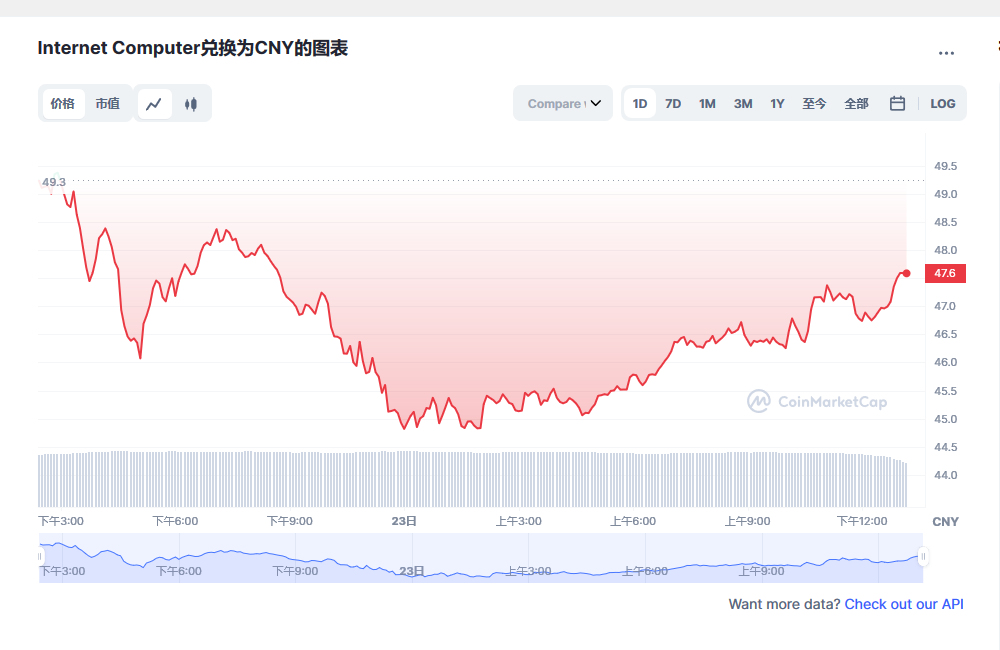Click the 上午9:00 label on the main axis
1000x650 pixels.
(x=747, y=521)
